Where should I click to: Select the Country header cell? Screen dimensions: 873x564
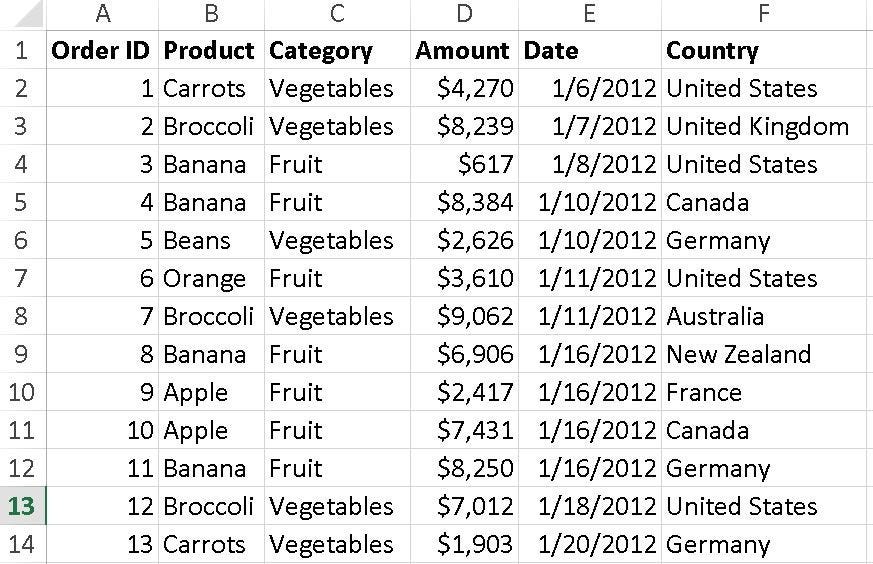[713, 50]
